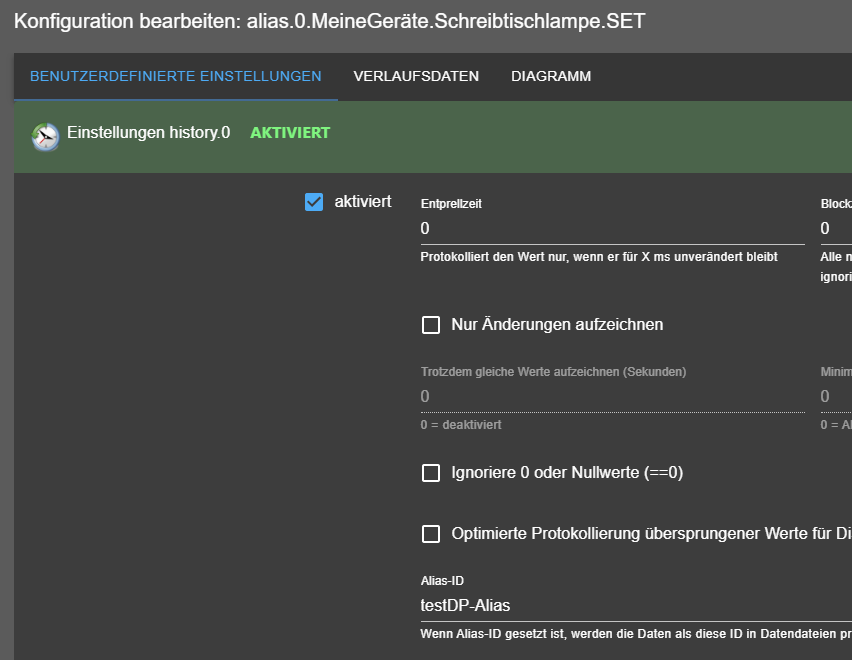Click the Blockzeit field beside Entprellzeit
The height and width of the screenshot is (660, 852).
[x=835, y=229]
